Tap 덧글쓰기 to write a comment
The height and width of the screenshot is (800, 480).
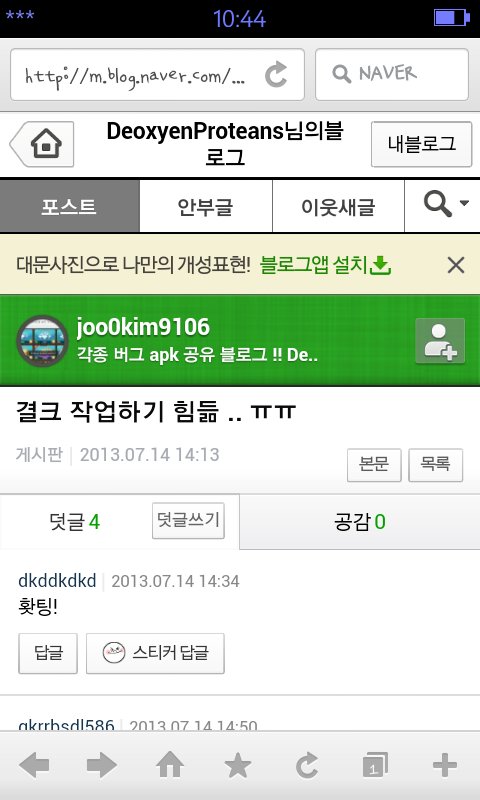pos(188,520)
